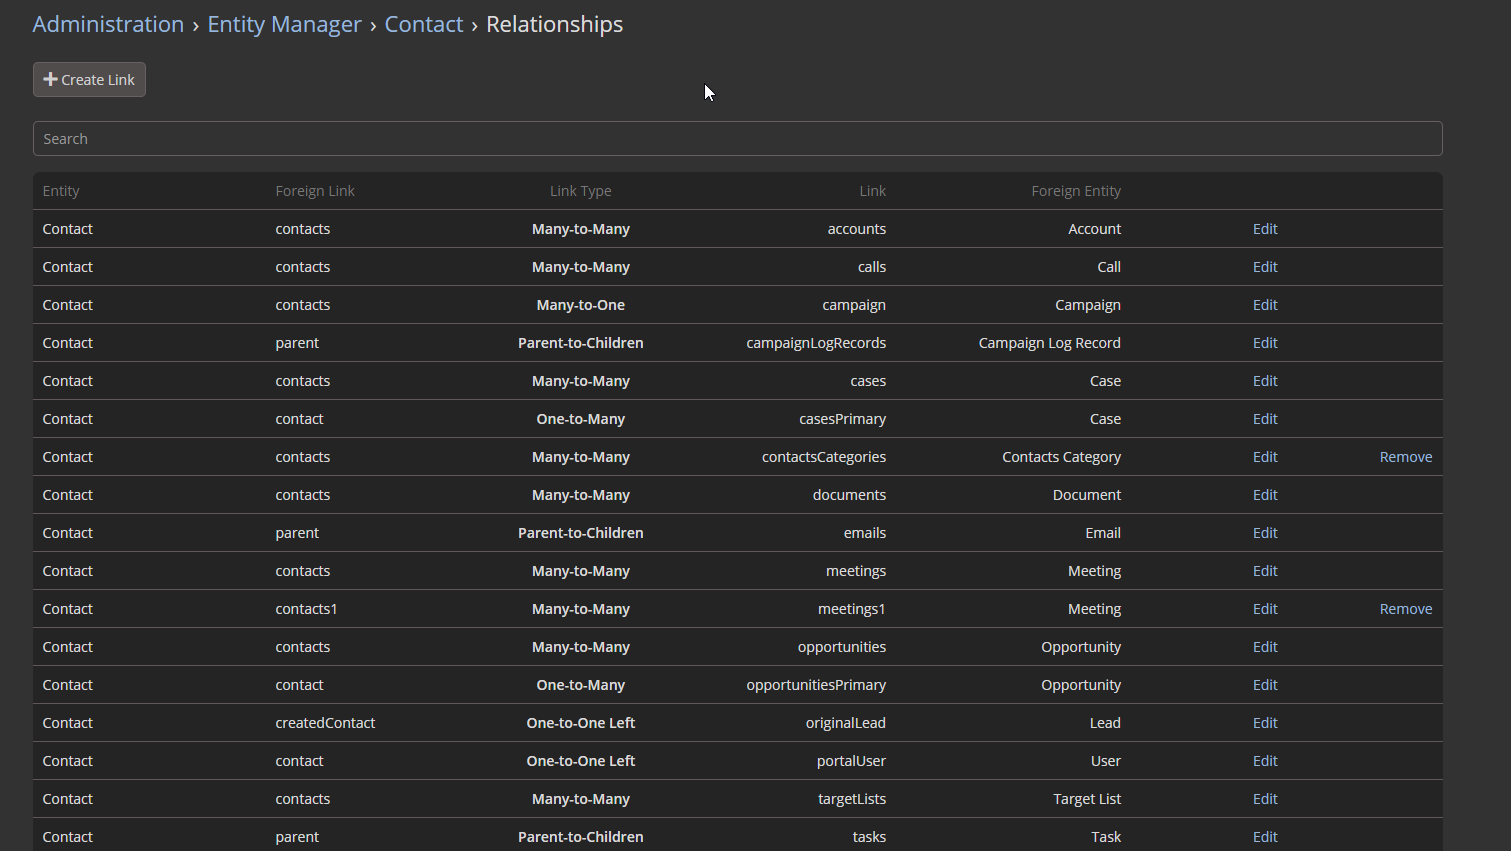The image size is (1511, 851).
Task: Edit the portalUser relationship
Action: point(1264,761)
